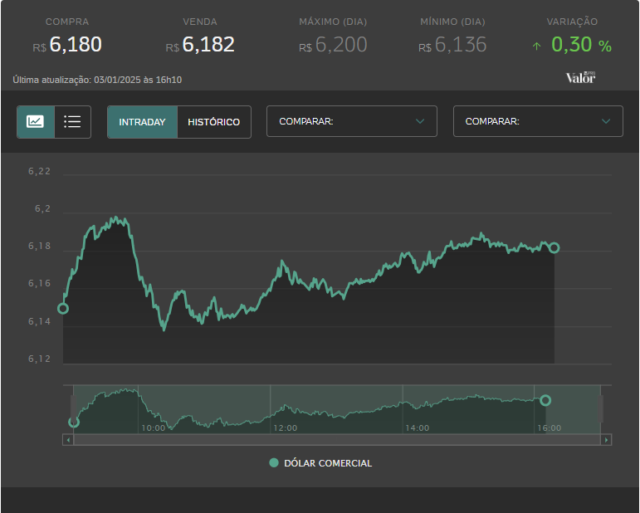Click the chart's starting point marker
The image size is (640, 513).
pyautogui.click(x=63, y=309)
